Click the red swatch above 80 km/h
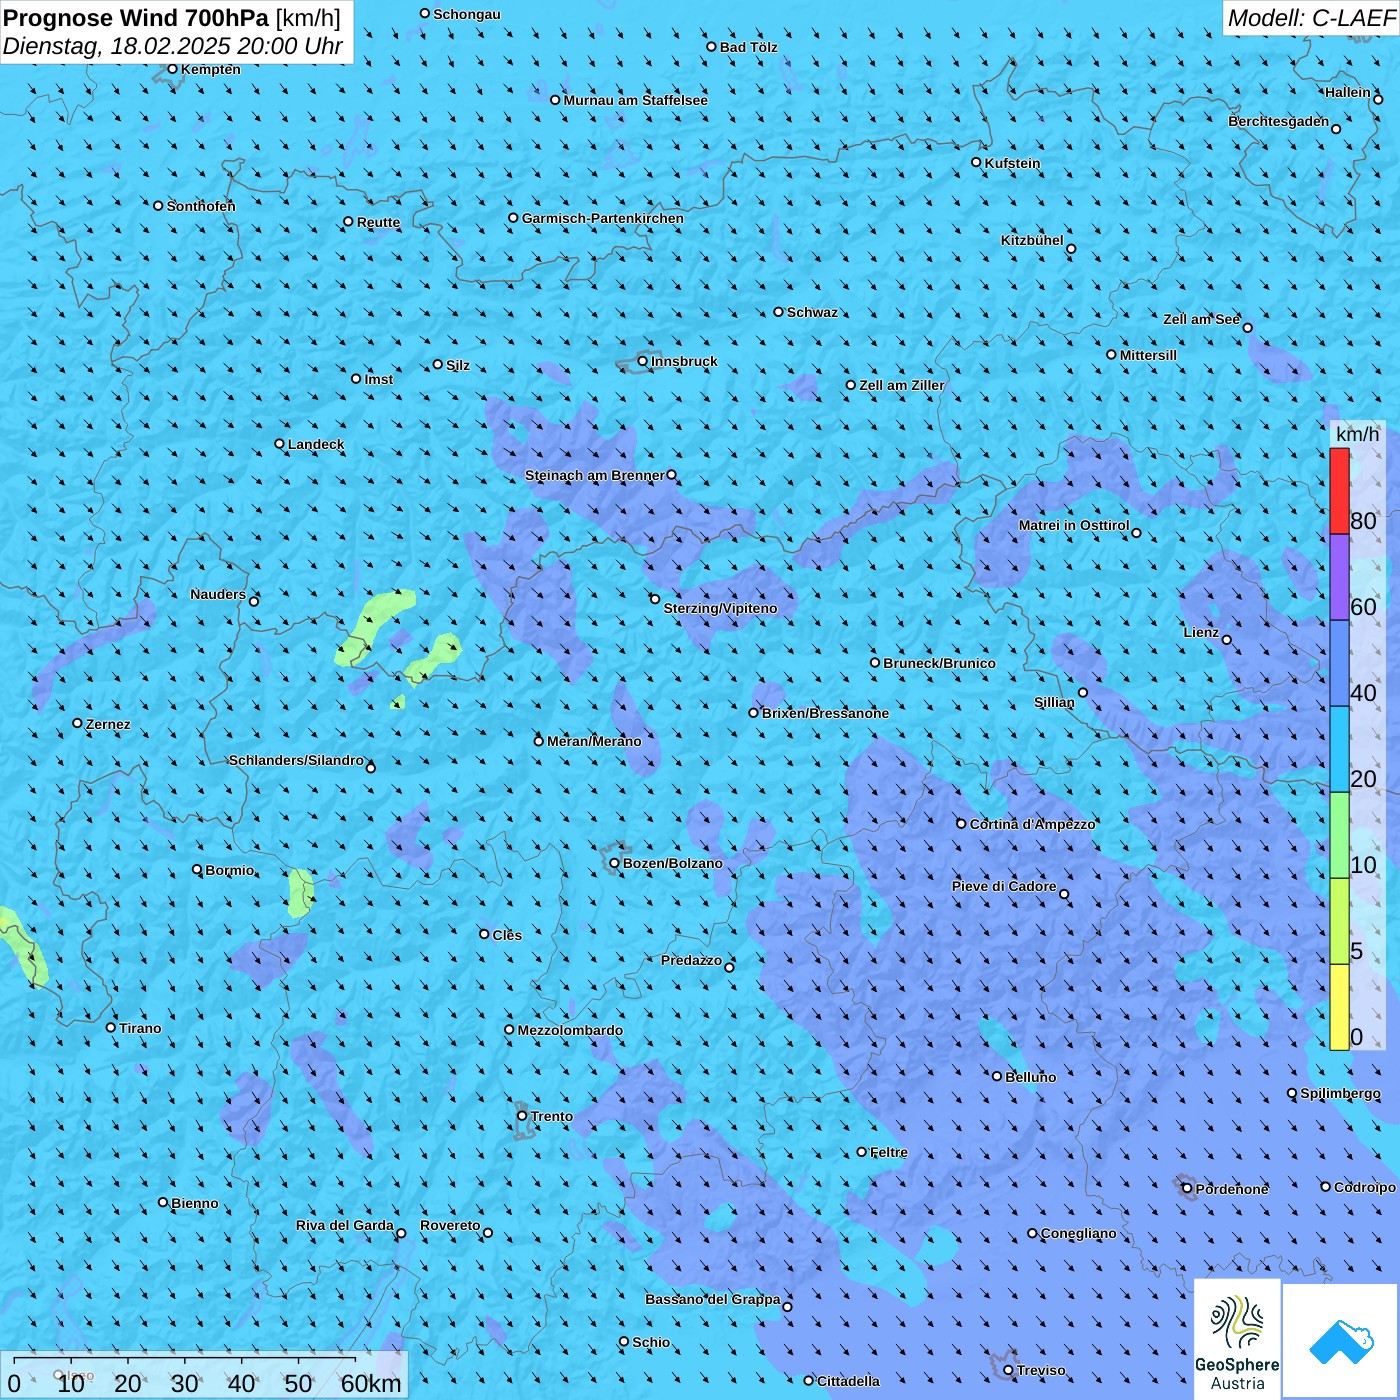 pyautogui.click(x=1339, y=491)
